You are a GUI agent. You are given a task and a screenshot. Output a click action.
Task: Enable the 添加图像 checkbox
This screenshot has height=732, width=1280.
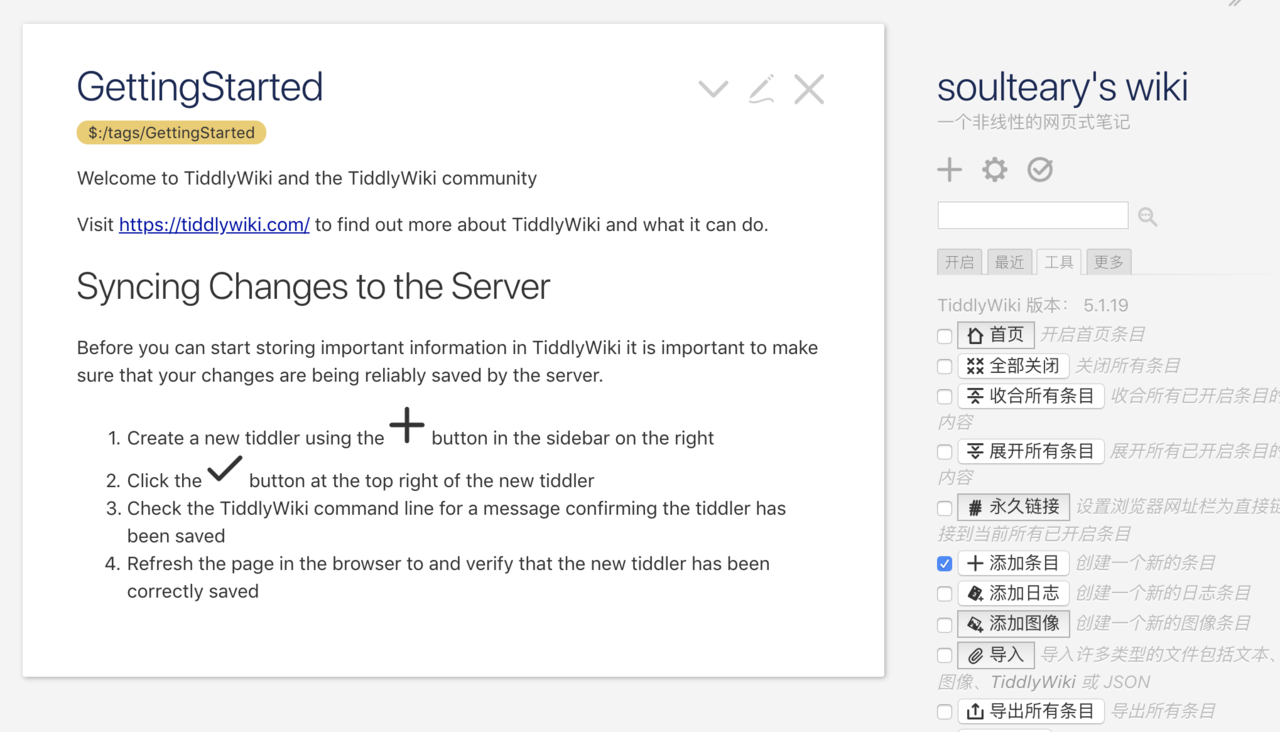coord(944,625)
